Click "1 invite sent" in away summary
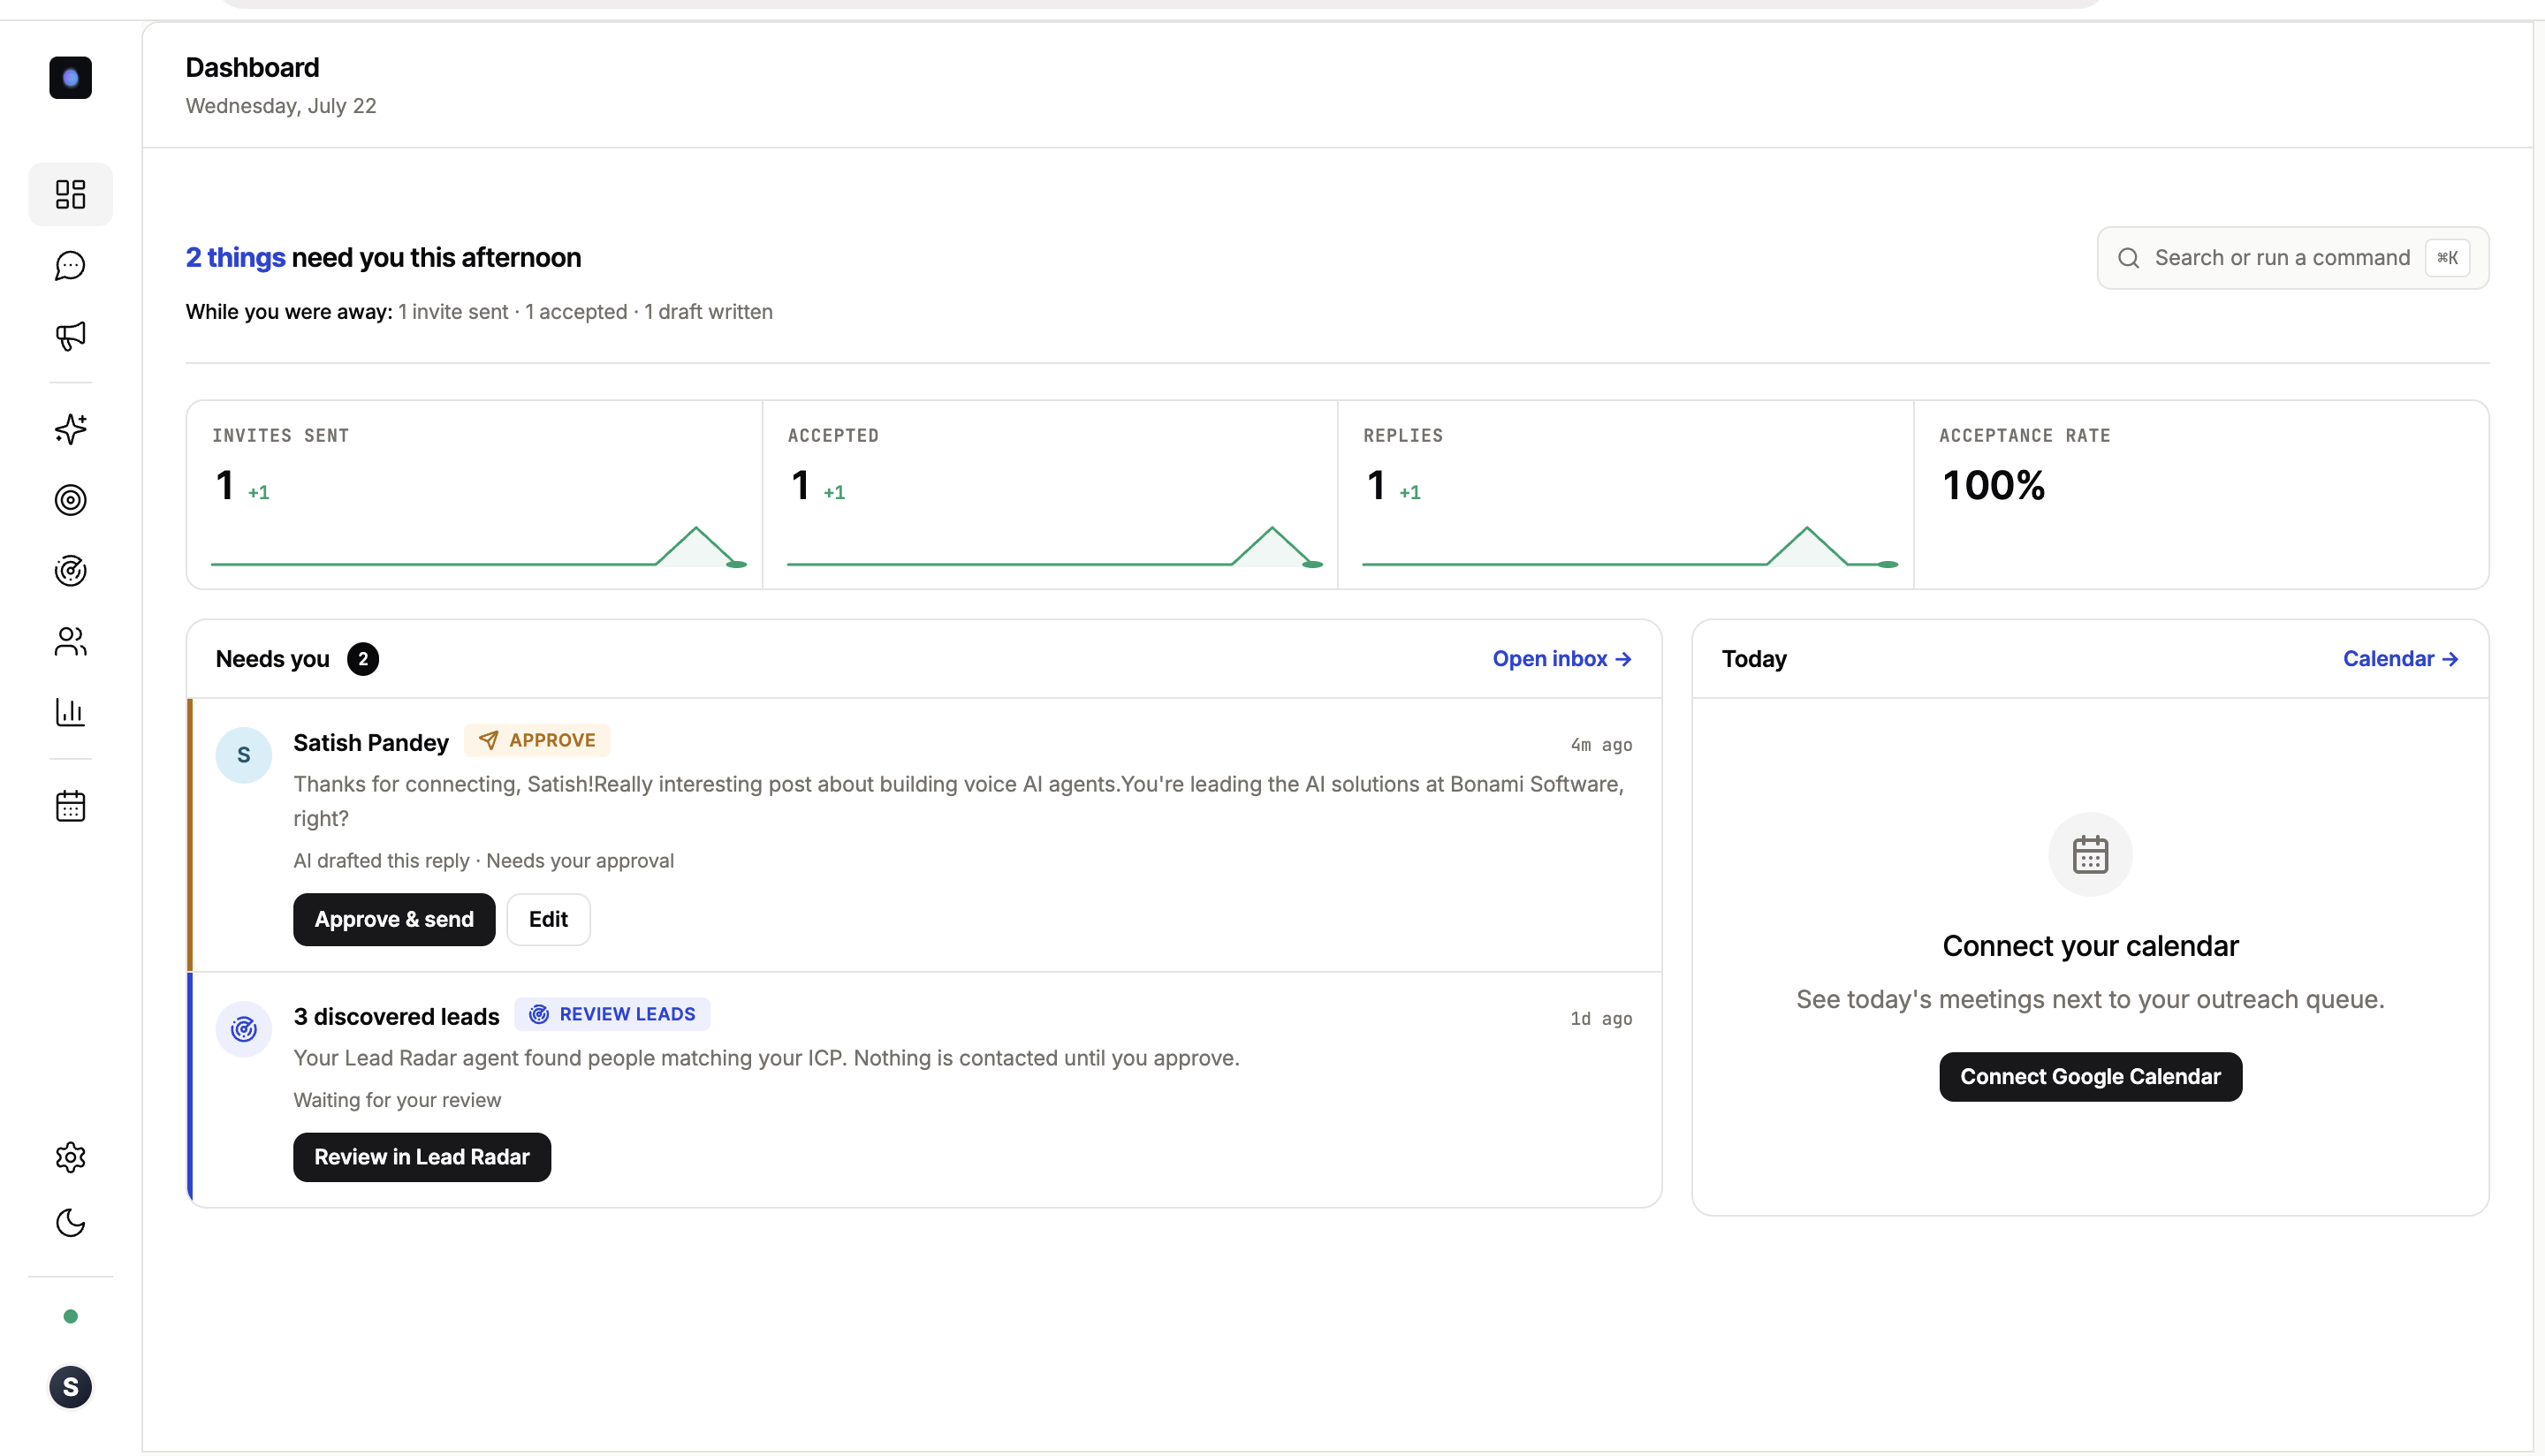 coord(453,312)
